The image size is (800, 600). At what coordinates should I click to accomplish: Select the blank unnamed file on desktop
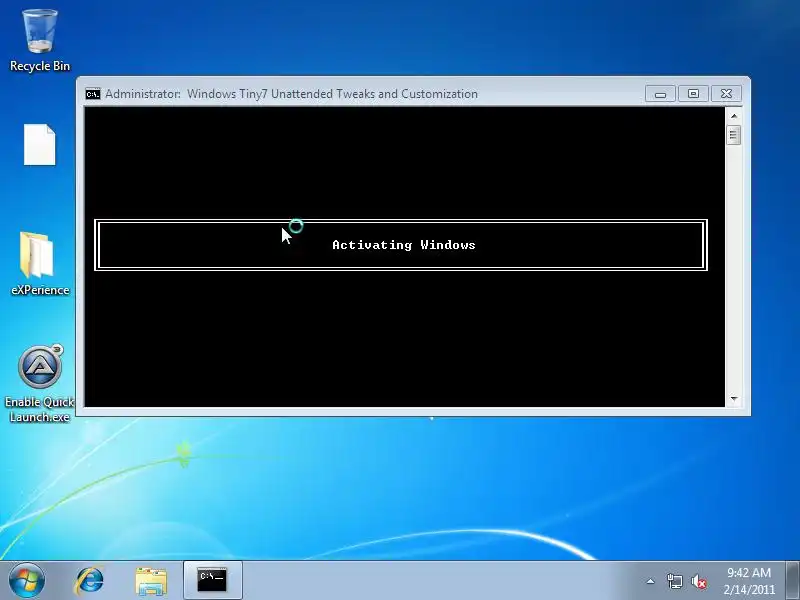click(x=40, y=145)
